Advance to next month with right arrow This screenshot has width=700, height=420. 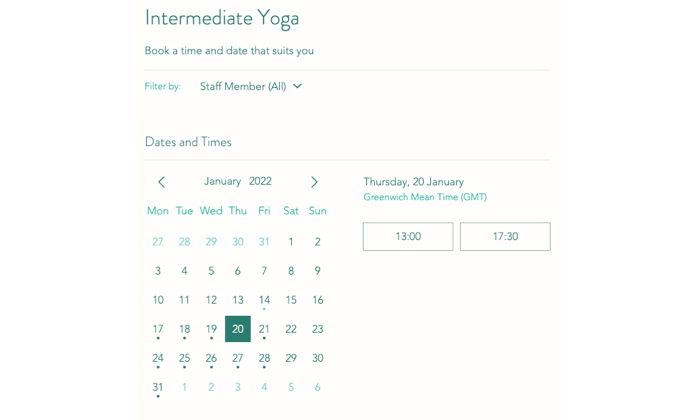[x=314, y=182]
